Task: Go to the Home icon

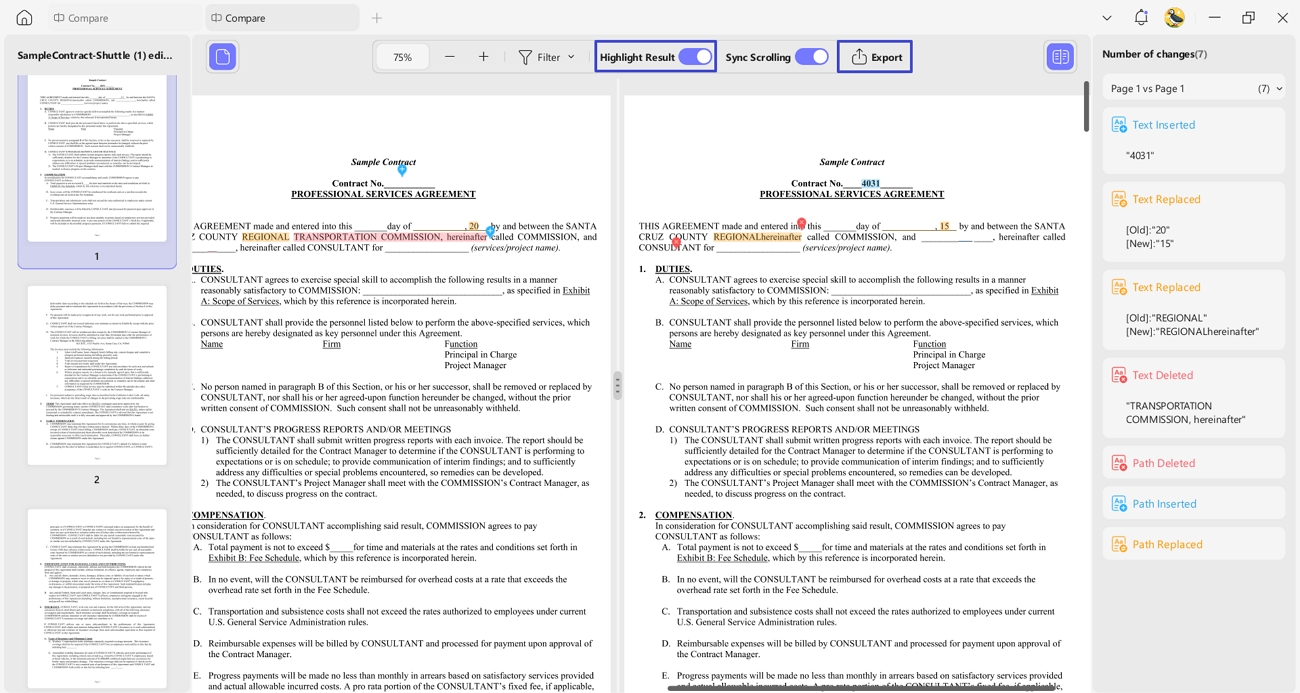Action: coord(24,18)
